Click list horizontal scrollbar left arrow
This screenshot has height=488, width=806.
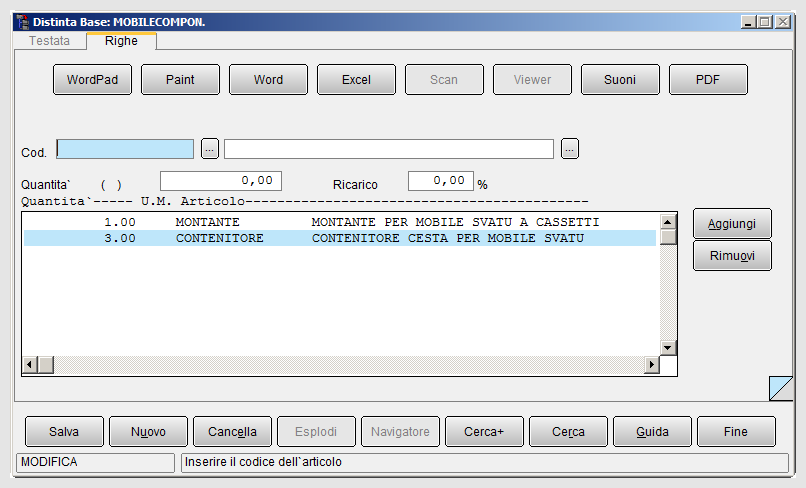tap(29, 365)
